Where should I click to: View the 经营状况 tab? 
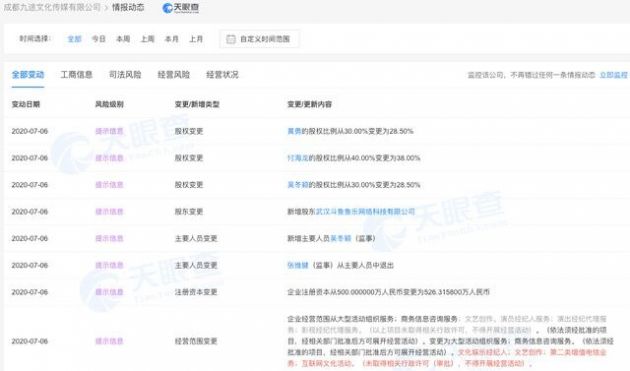(222, 75)
